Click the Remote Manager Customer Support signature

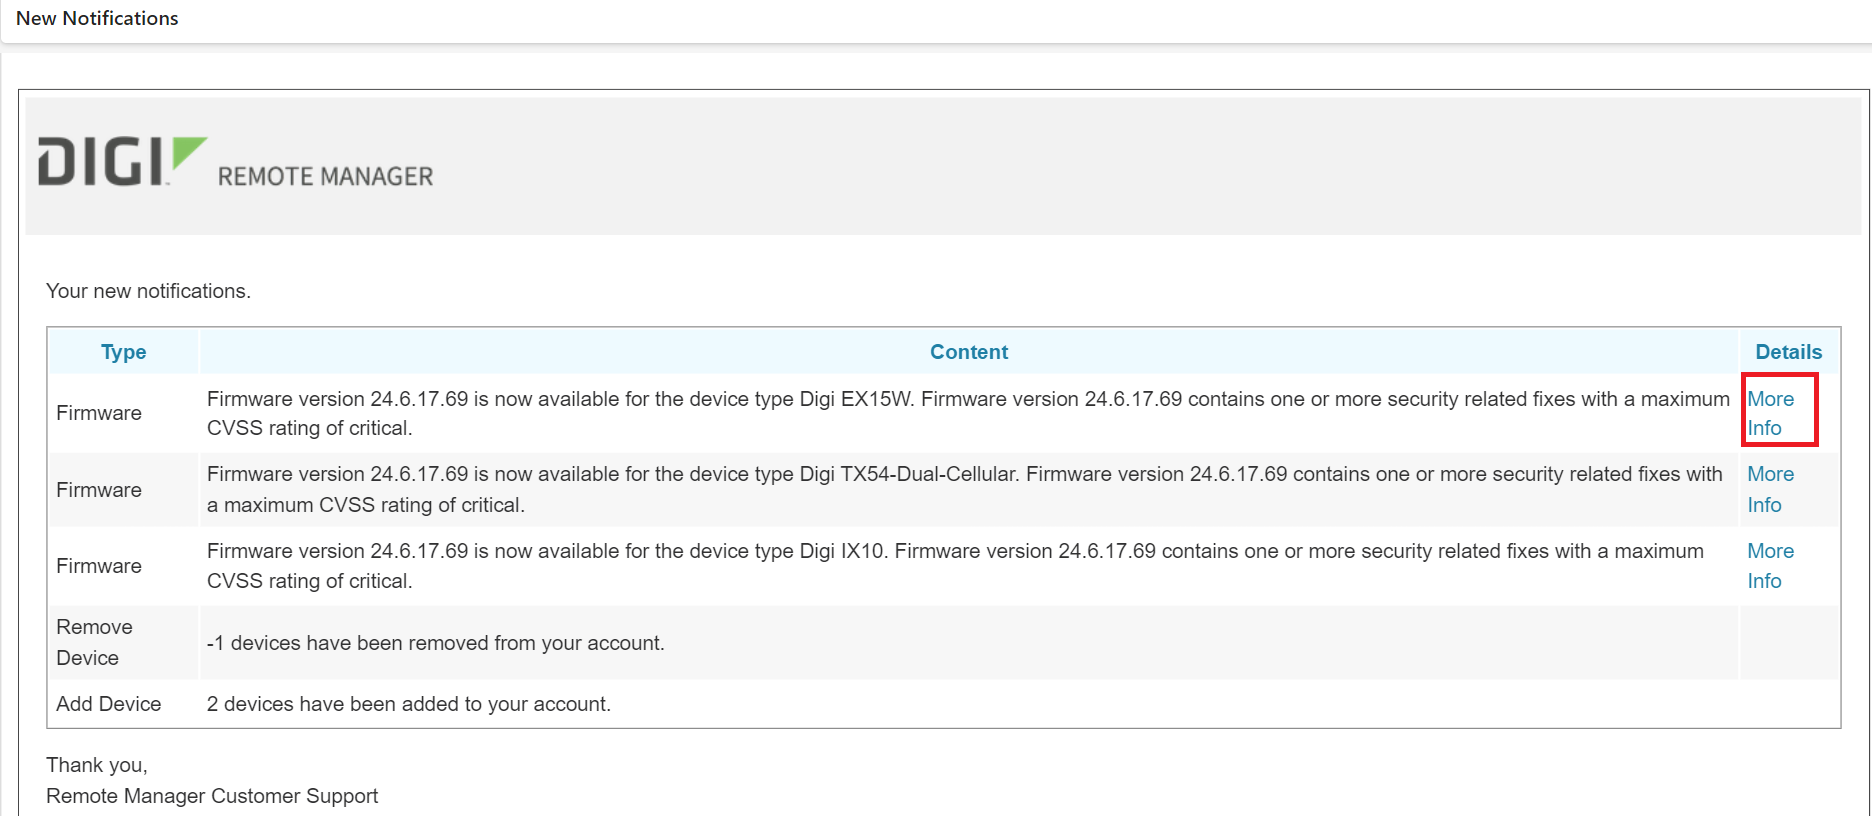point(212,796)
